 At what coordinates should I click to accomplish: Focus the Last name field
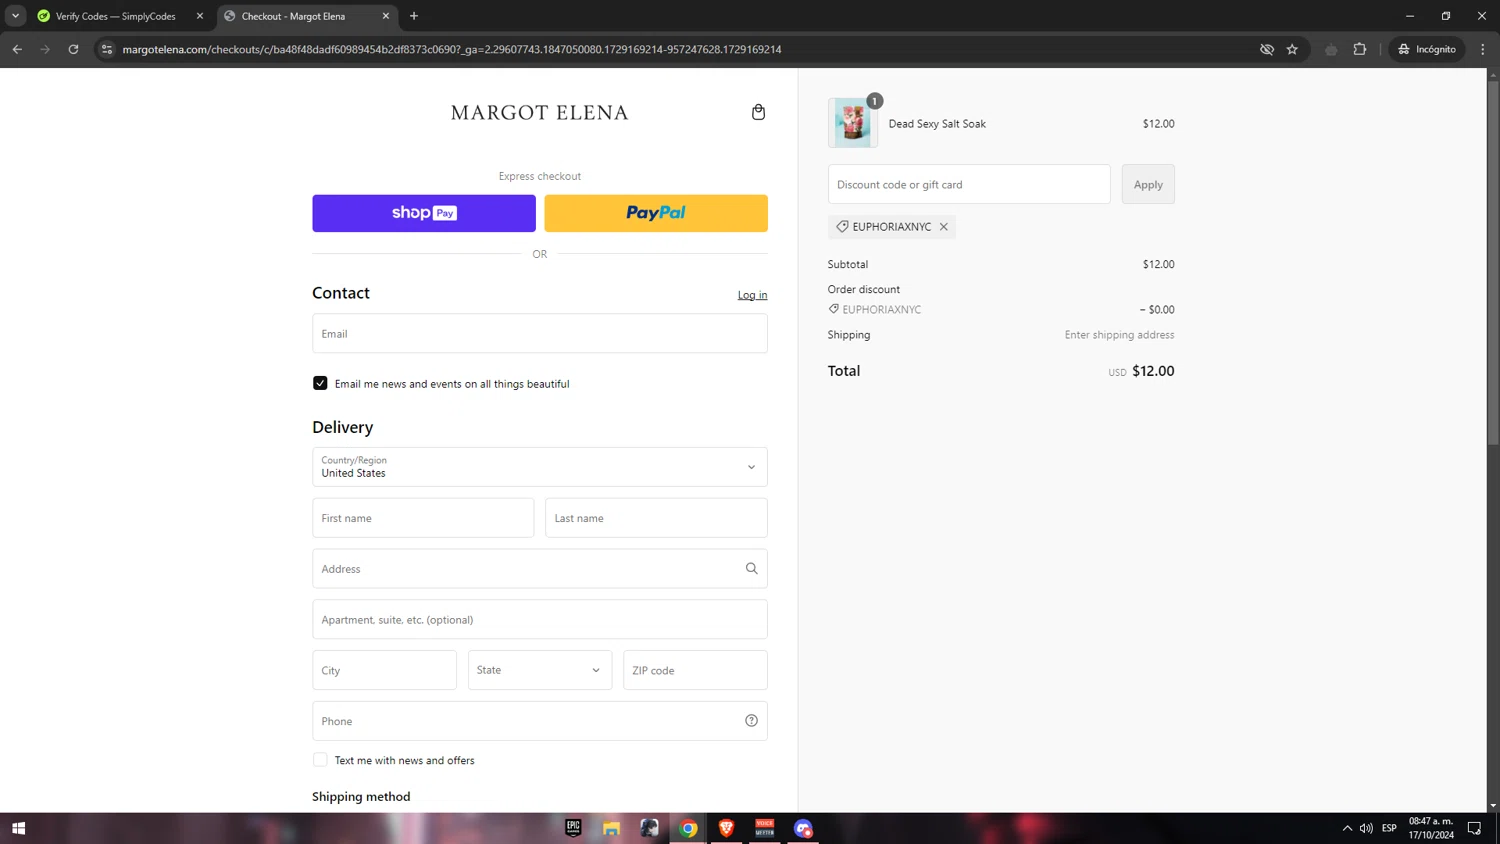coord(656,518)
